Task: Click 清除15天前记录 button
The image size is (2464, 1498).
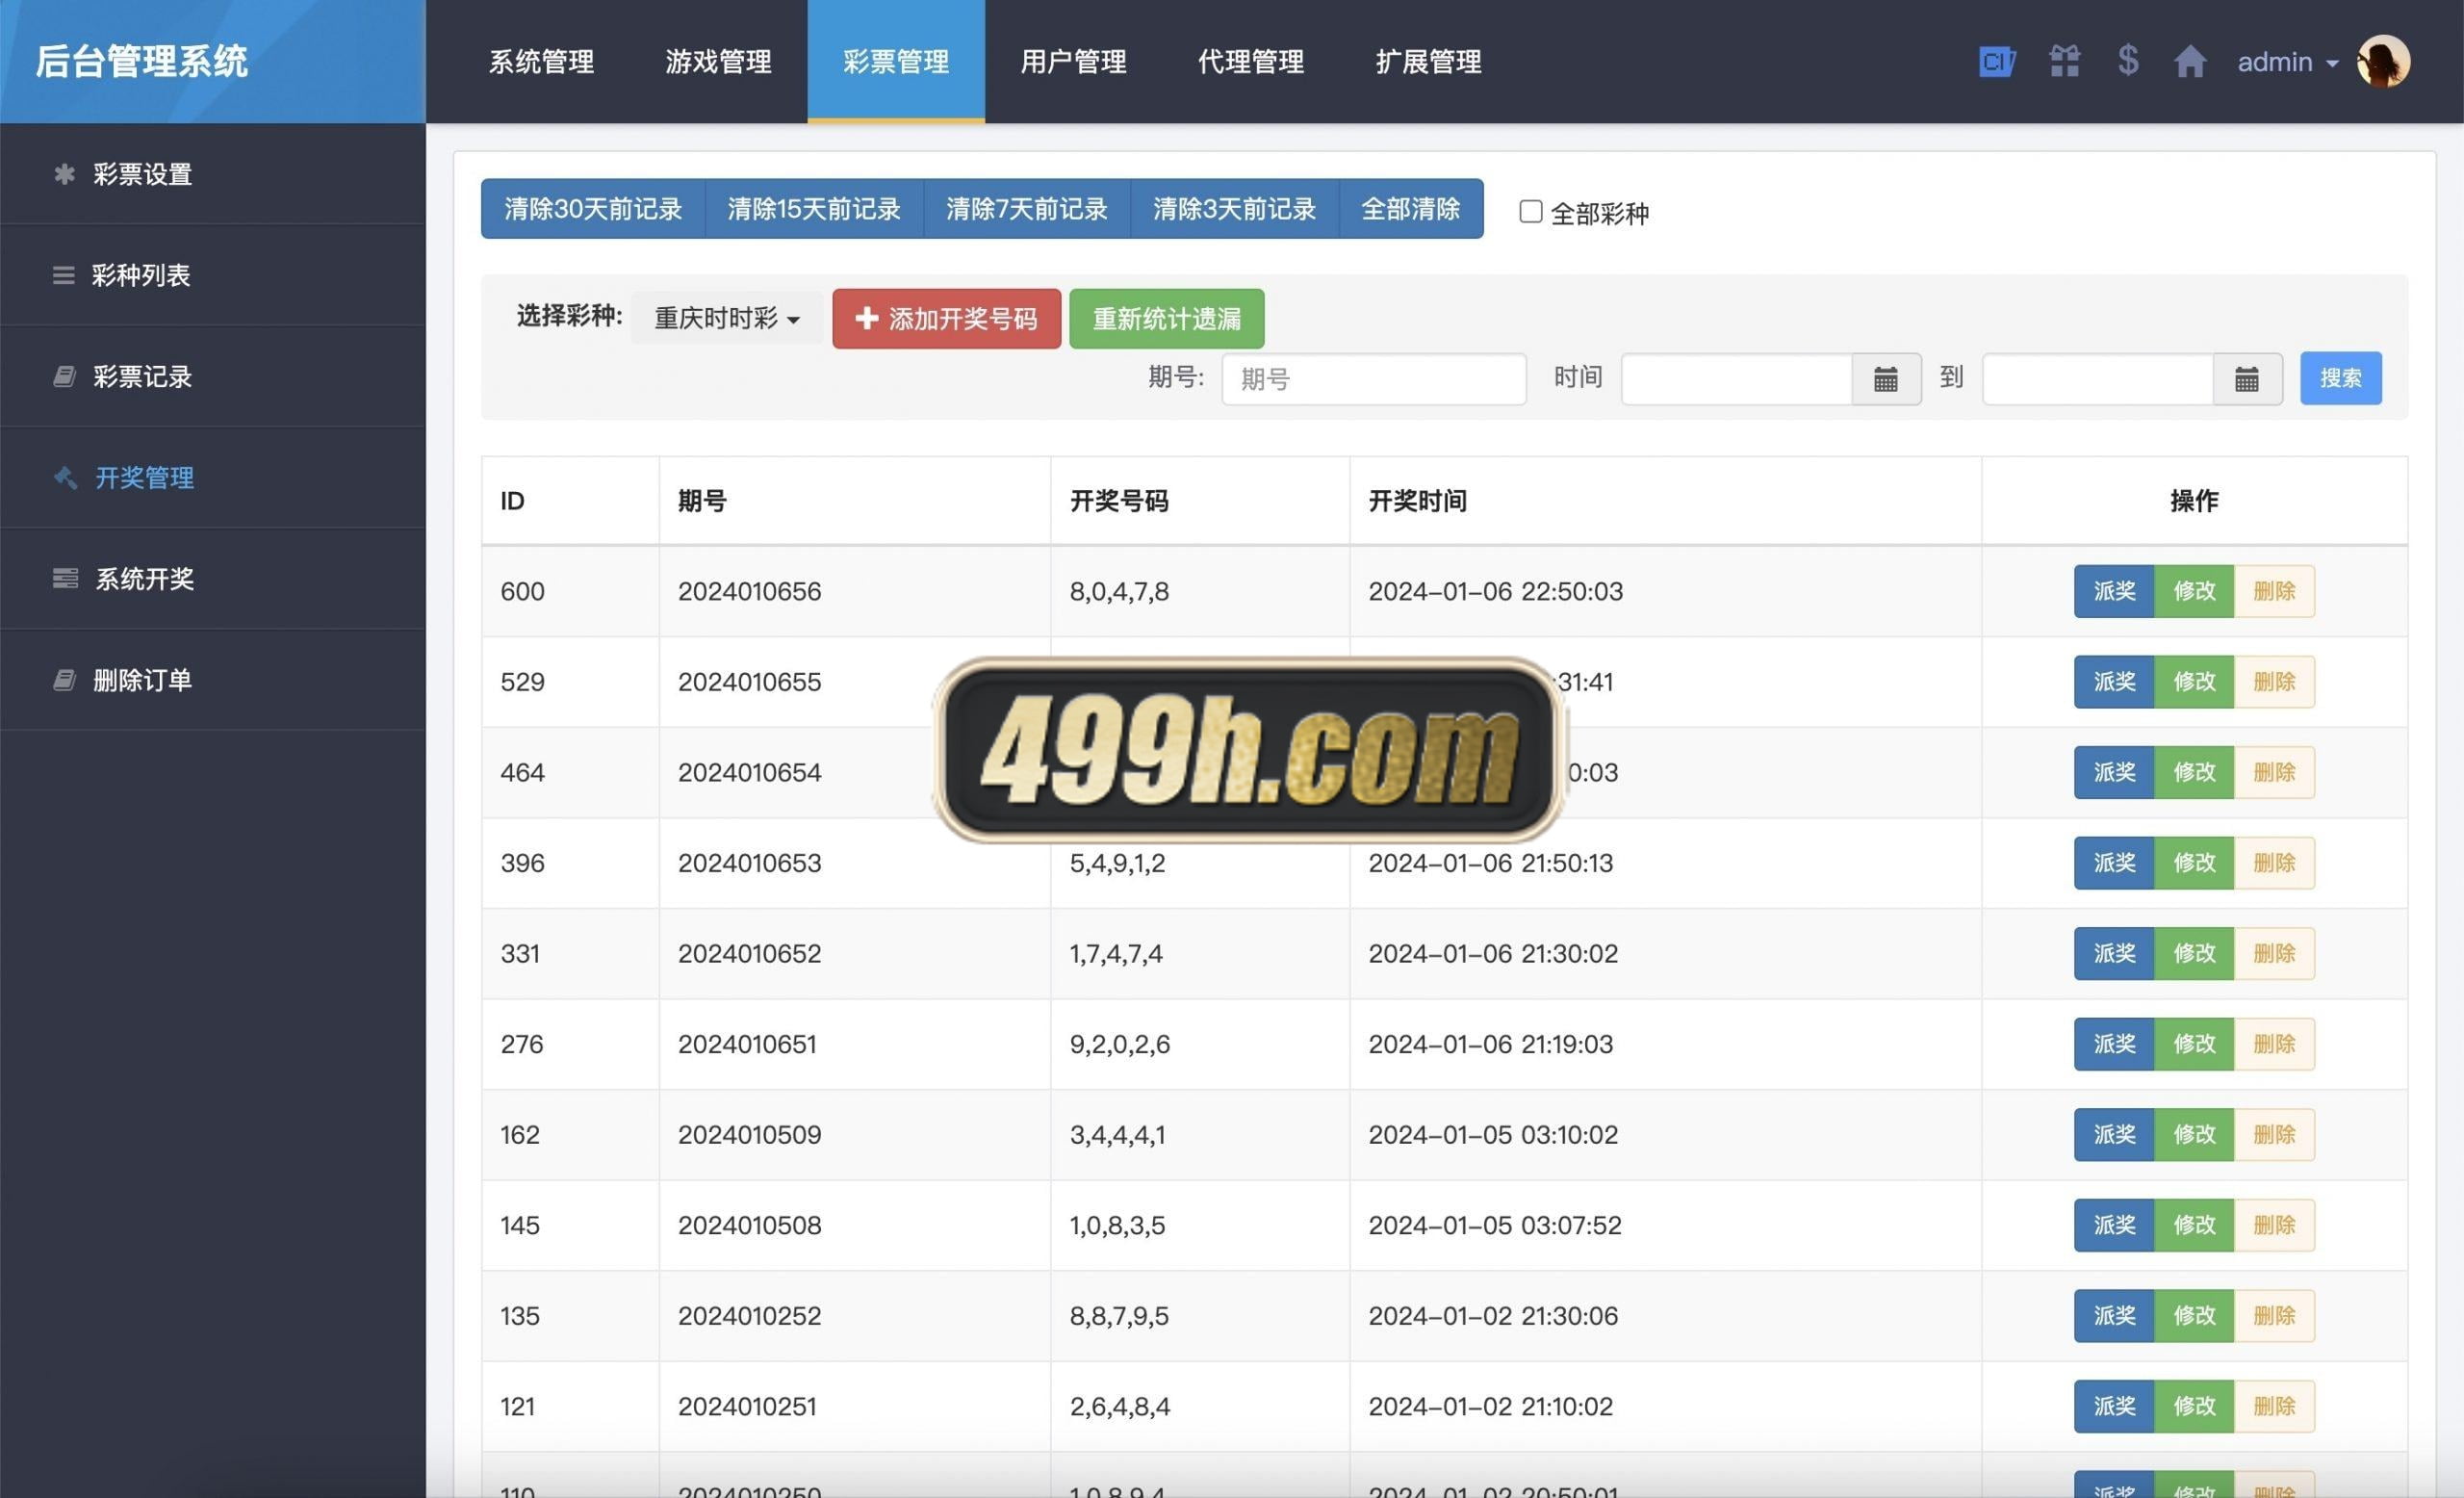Action: [x=814, y=209]
